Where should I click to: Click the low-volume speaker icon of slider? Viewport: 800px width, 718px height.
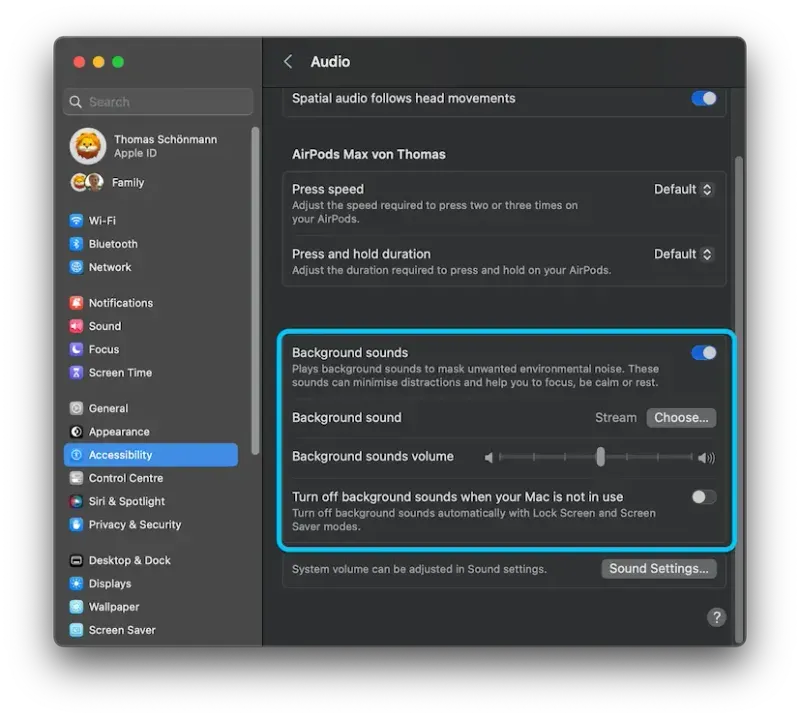pos(489,457)
